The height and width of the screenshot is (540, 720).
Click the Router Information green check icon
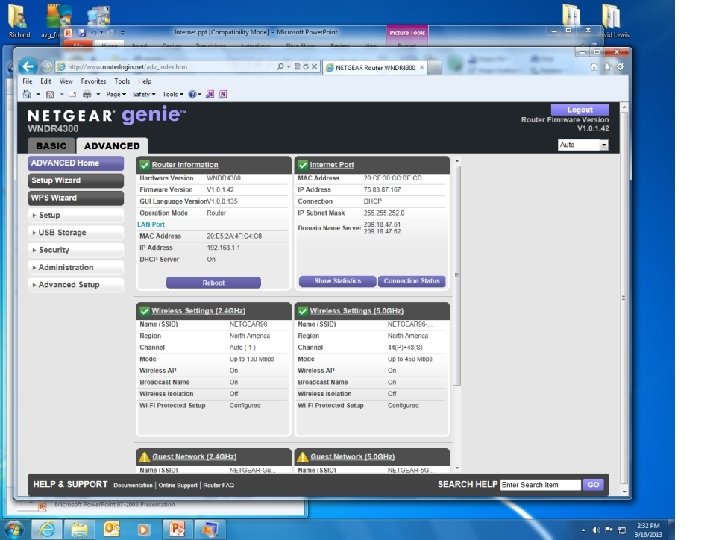[144, 165]
